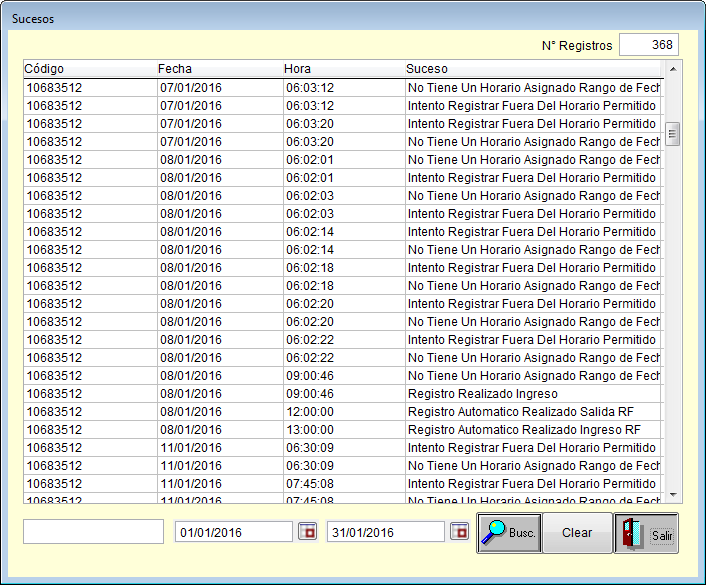Open calendar picker for end date 31/01/2016
This screenshot has width=706, height=585.
coord(459,532)
